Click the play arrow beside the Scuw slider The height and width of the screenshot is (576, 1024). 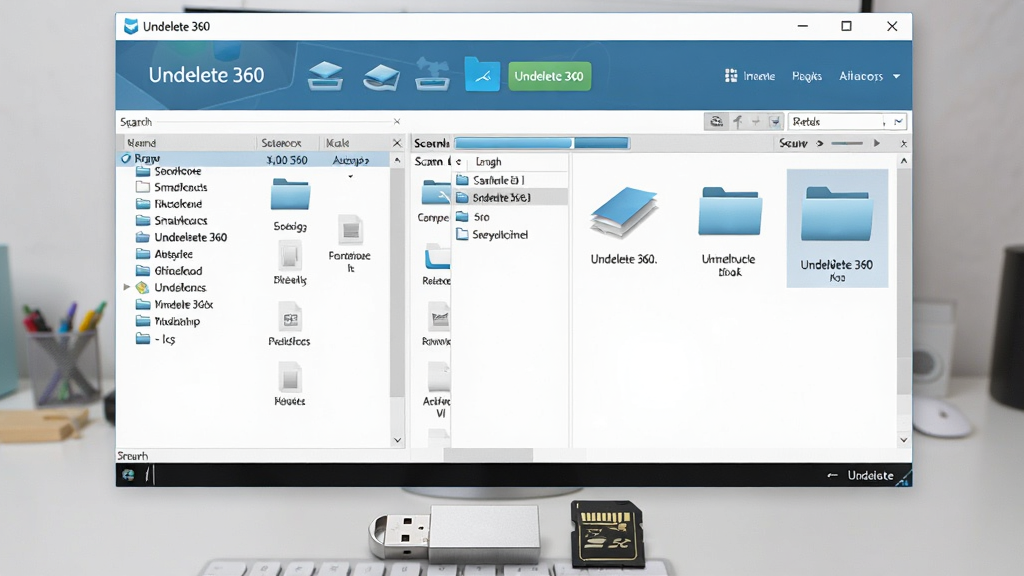coord(877,143)
